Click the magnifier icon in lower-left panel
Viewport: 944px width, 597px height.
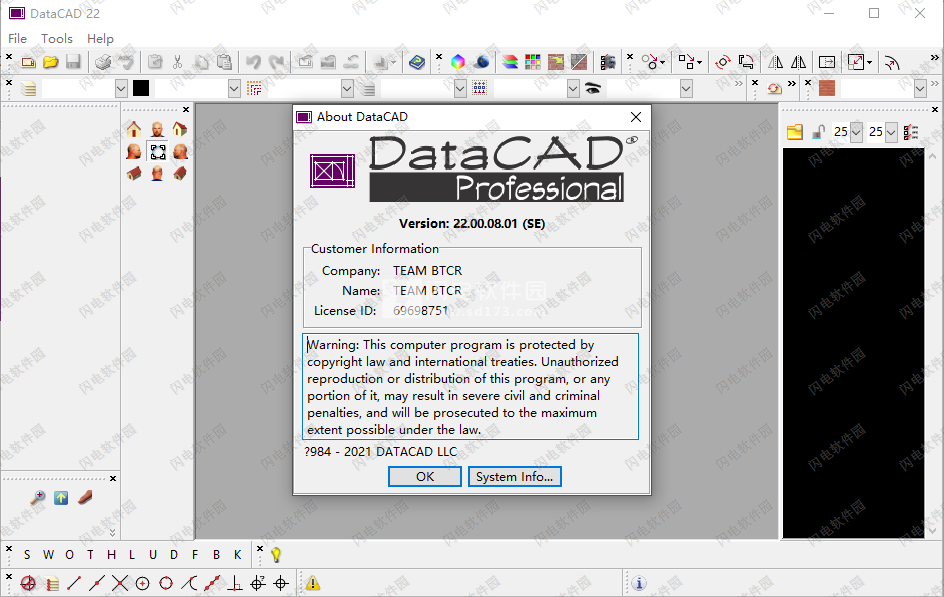coord(38,498)
